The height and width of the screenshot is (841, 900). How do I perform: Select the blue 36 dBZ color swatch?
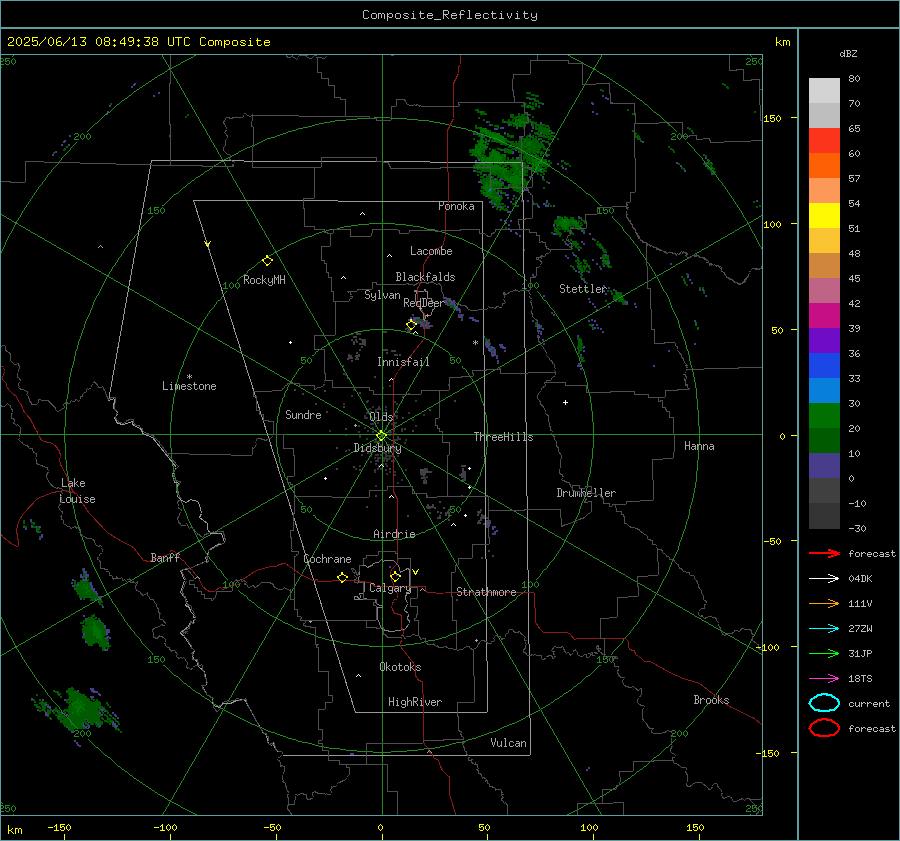pyautogui.click(x=824, y=365)
